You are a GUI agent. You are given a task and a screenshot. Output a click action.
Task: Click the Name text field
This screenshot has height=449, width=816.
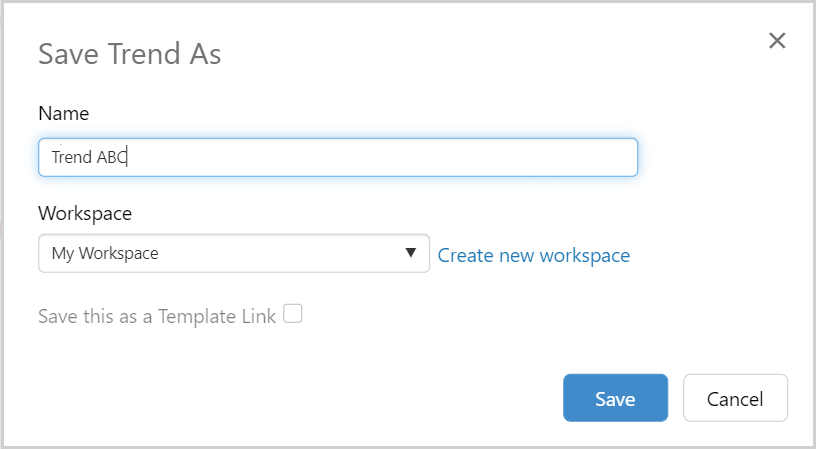338,158
